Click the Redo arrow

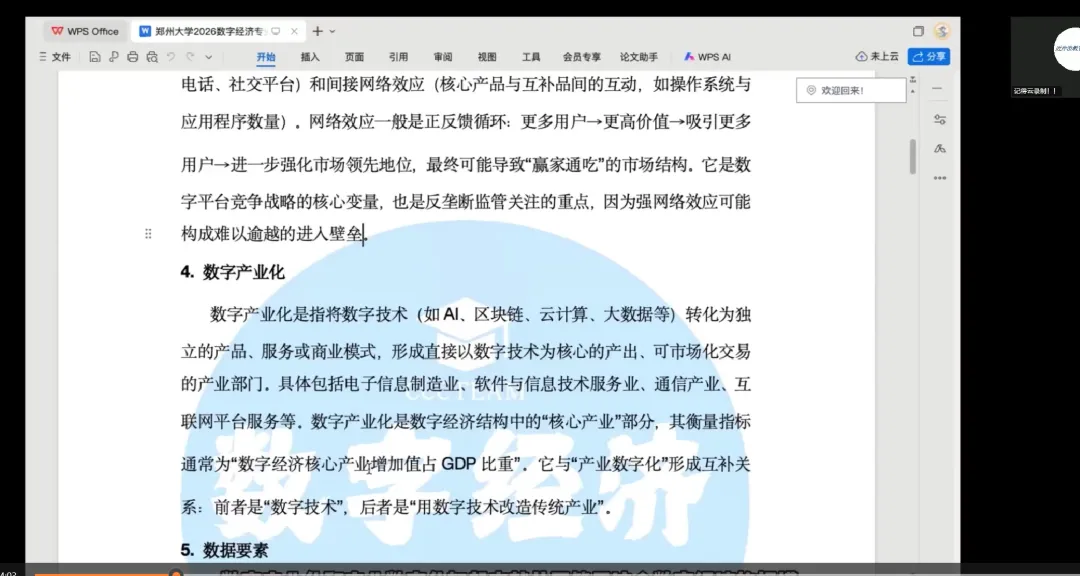click(190, 57)
